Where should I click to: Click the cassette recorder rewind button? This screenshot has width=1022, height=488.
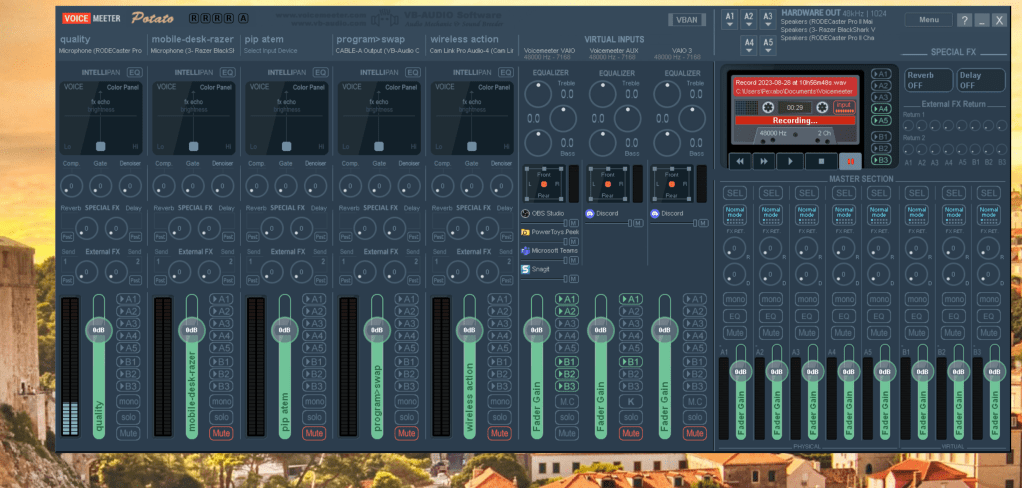tap(740, 160)
